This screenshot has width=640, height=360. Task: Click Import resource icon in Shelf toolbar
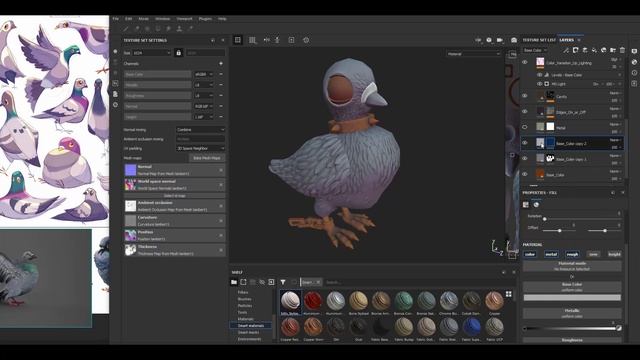coord(271,282)
